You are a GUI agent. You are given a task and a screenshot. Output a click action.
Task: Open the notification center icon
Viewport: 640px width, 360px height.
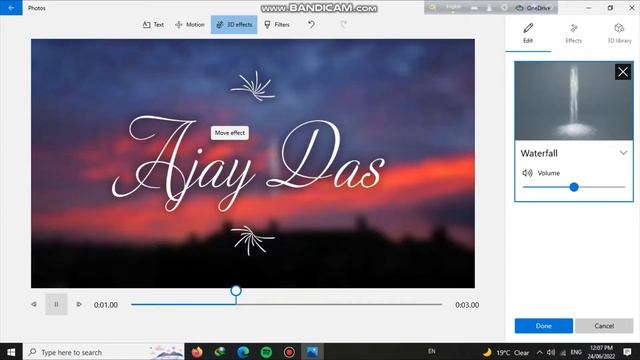point(627,352)
